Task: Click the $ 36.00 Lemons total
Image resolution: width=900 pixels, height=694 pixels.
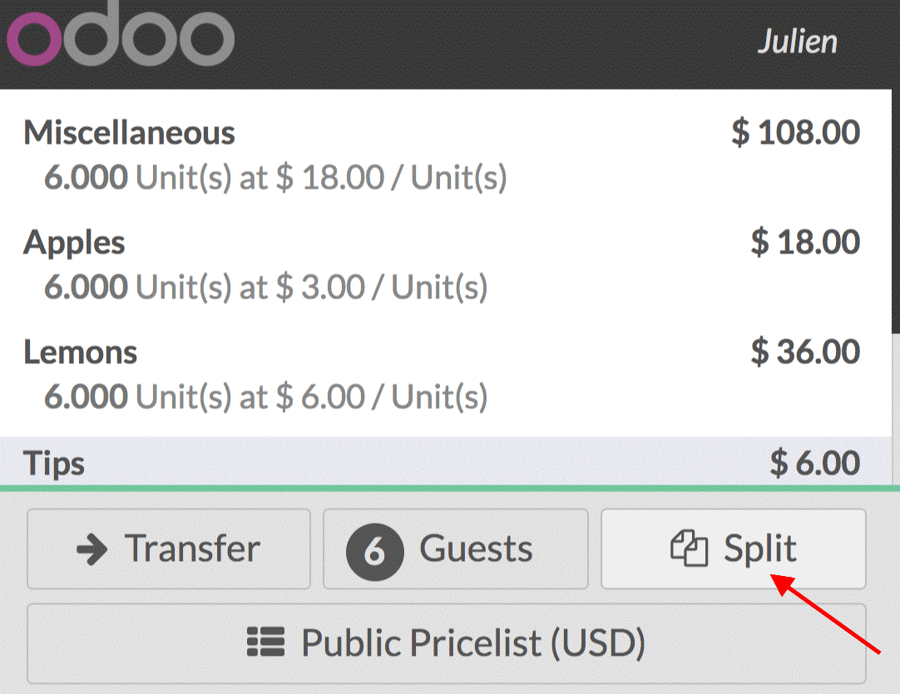Action: [x=807, y=352]
